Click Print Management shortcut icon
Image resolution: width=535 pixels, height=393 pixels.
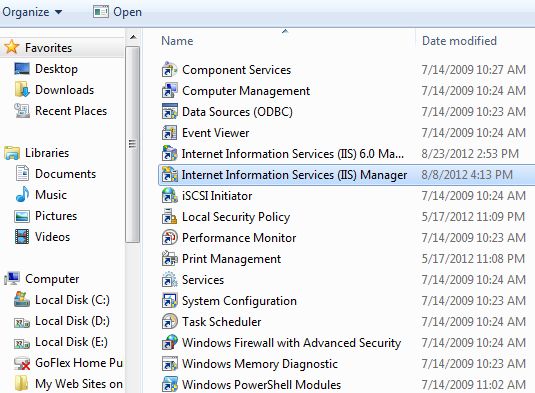170,259
